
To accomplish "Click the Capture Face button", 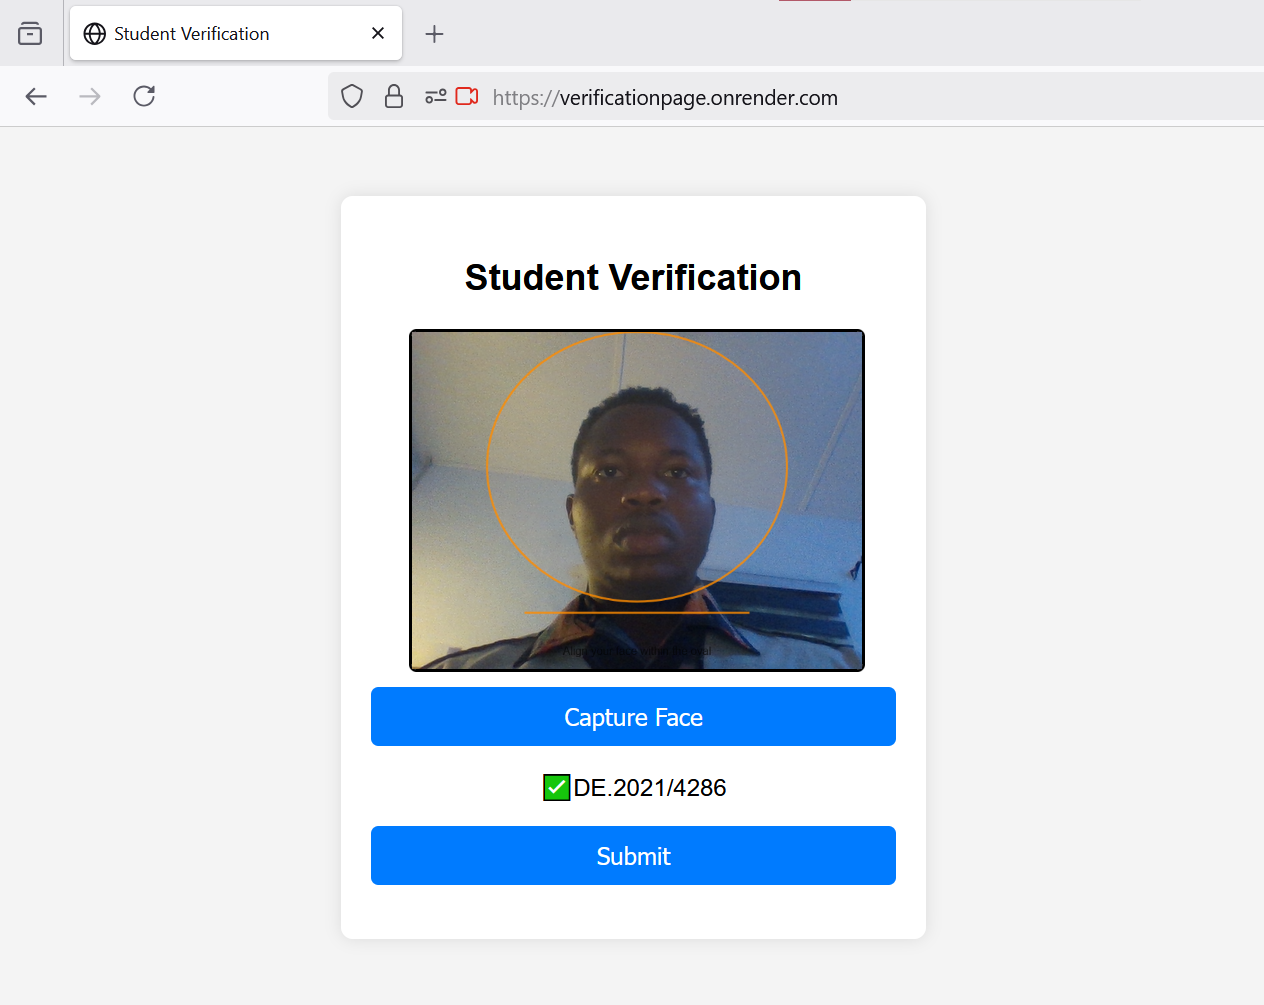I will tap(633, 716).
